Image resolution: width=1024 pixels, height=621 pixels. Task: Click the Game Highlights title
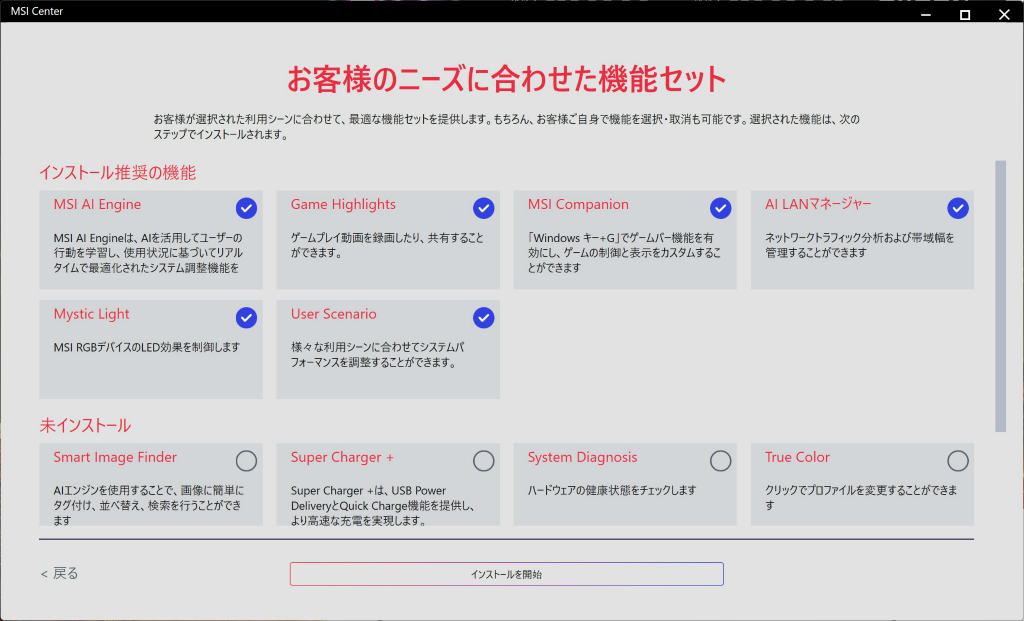click(x=343, y=204)
